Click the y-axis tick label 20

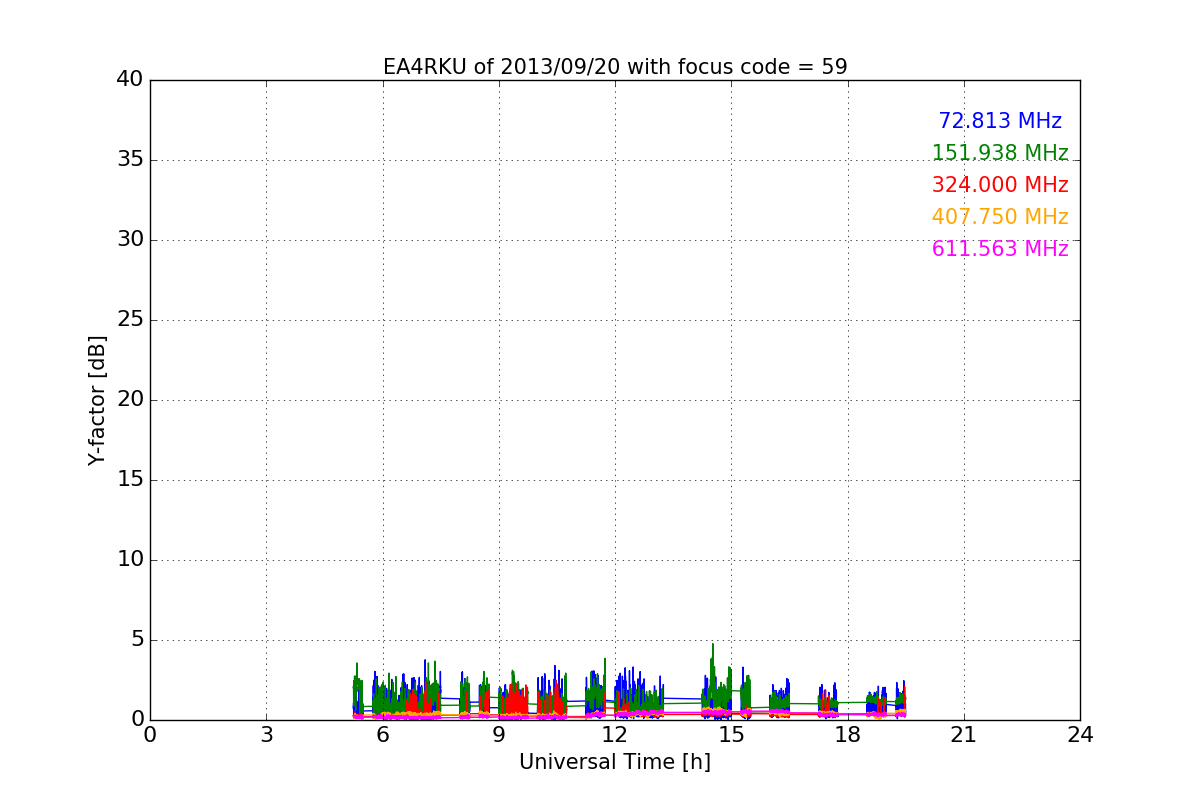130,400
